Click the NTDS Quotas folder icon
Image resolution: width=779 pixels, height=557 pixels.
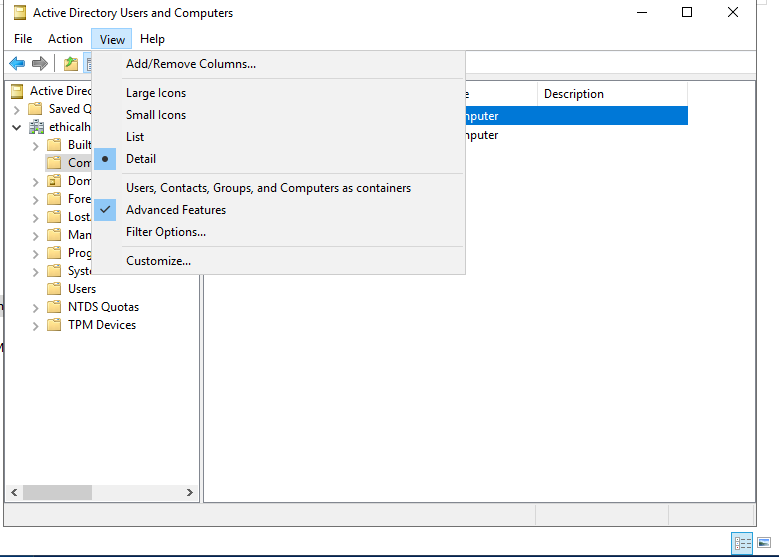pos(54,307)
